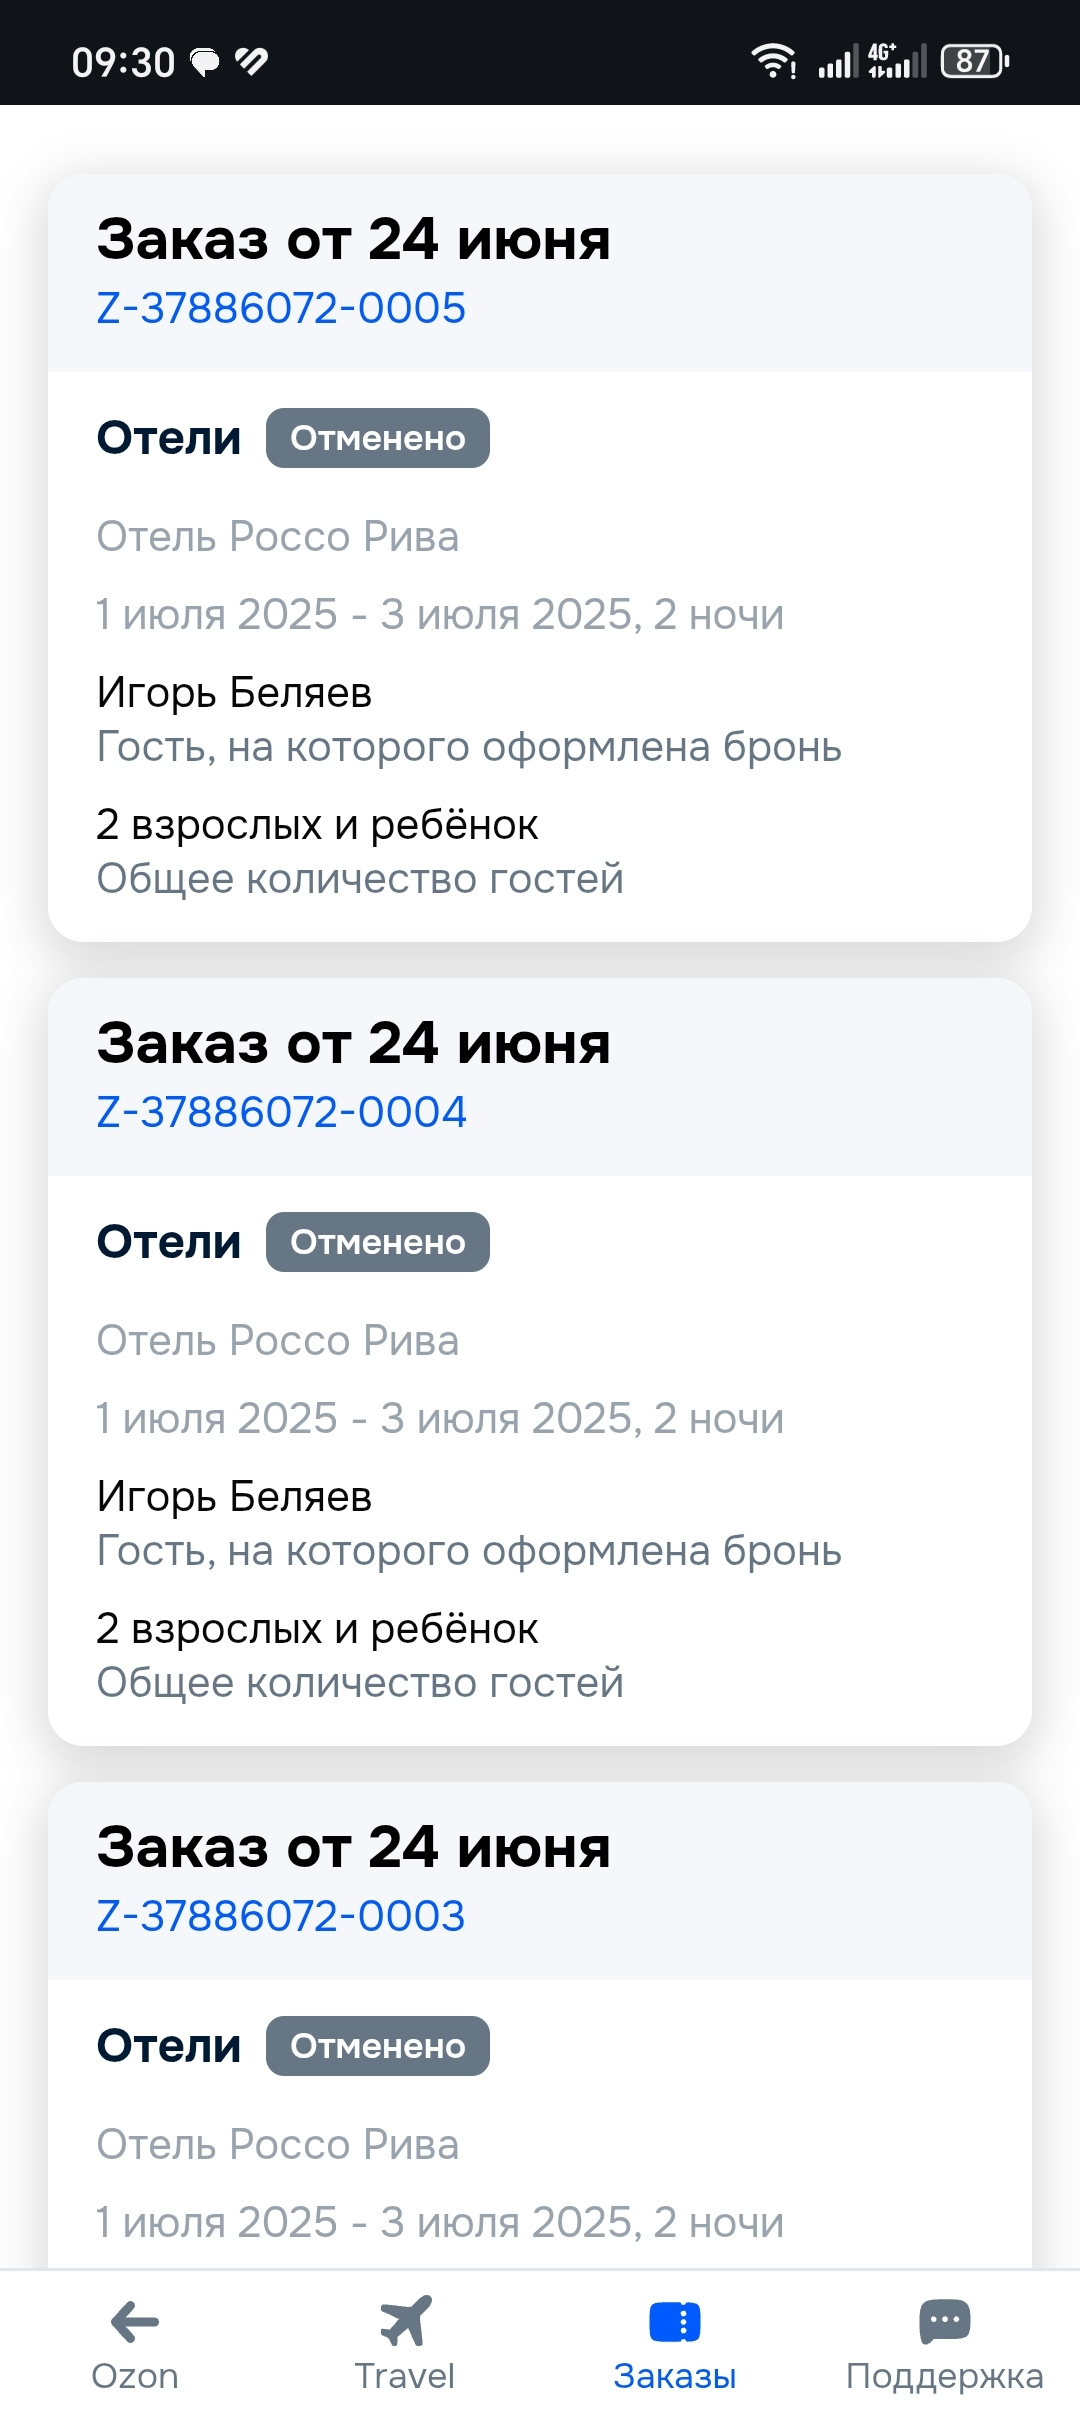Tap the clock showing 09:30
Viewport: 1080px width, 2412px height.
pos(123,63)
